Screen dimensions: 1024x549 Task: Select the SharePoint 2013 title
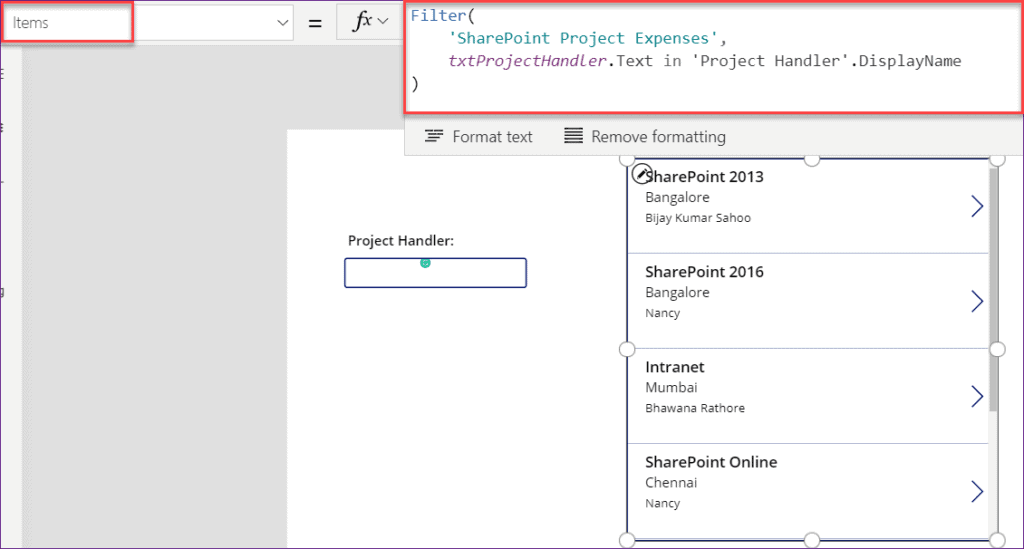(x=704, y=177)
